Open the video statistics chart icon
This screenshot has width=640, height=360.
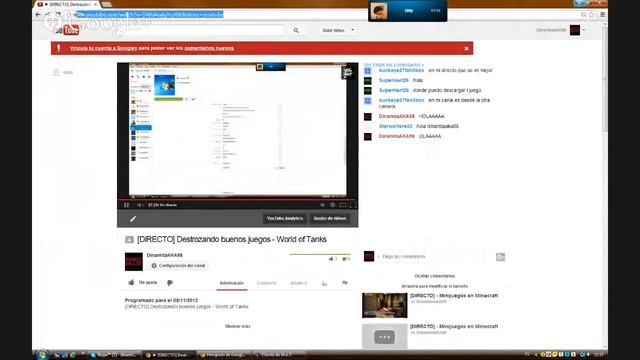click(x=324, y=283)
